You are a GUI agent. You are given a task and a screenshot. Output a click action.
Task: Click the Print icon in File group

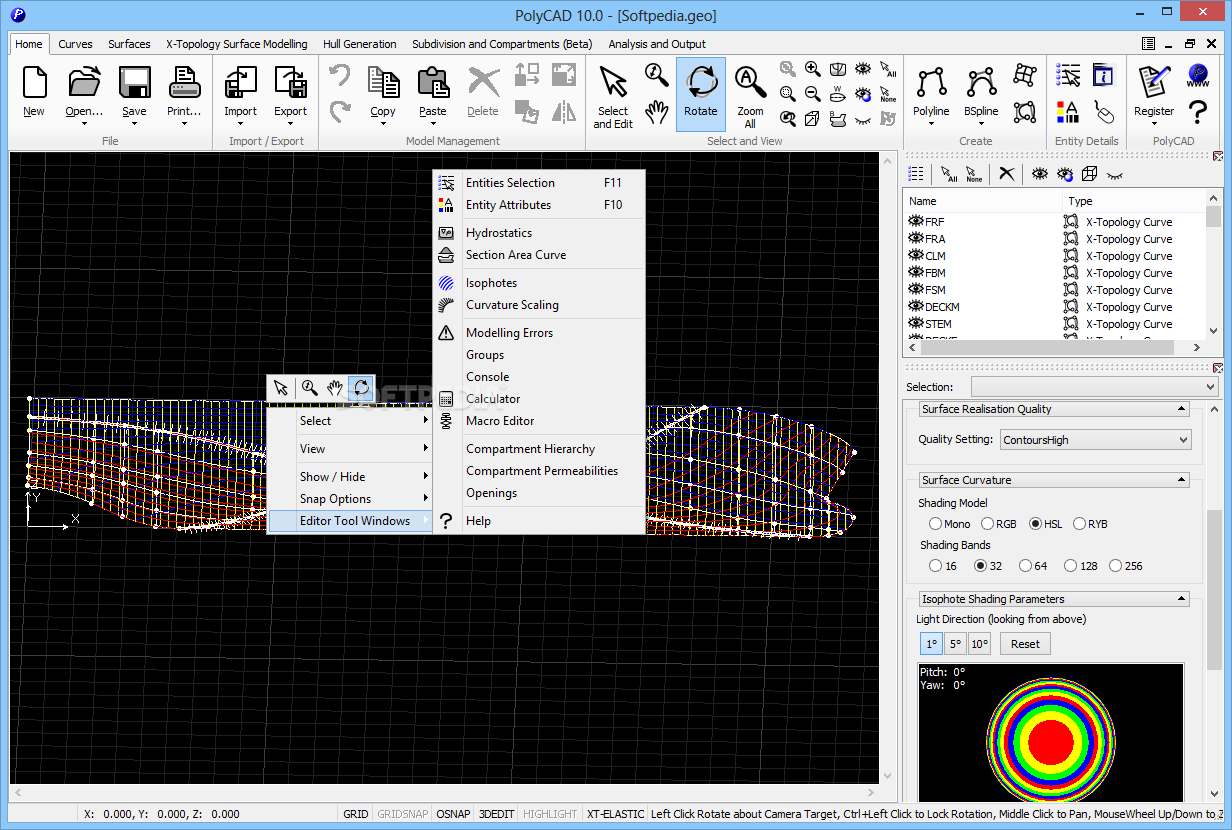click(184, 83)
